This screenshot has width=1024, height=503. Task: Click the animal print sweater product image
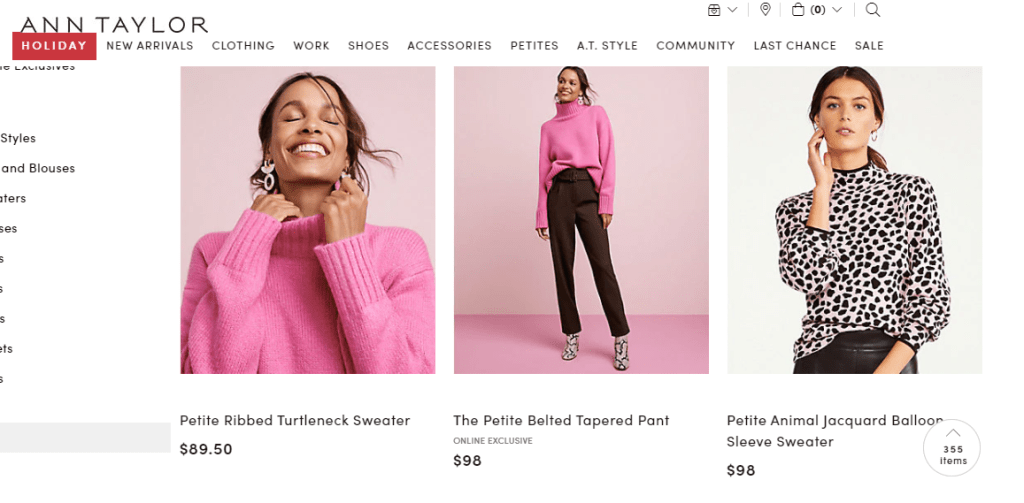pyautogui.click(x=854, y=220)
